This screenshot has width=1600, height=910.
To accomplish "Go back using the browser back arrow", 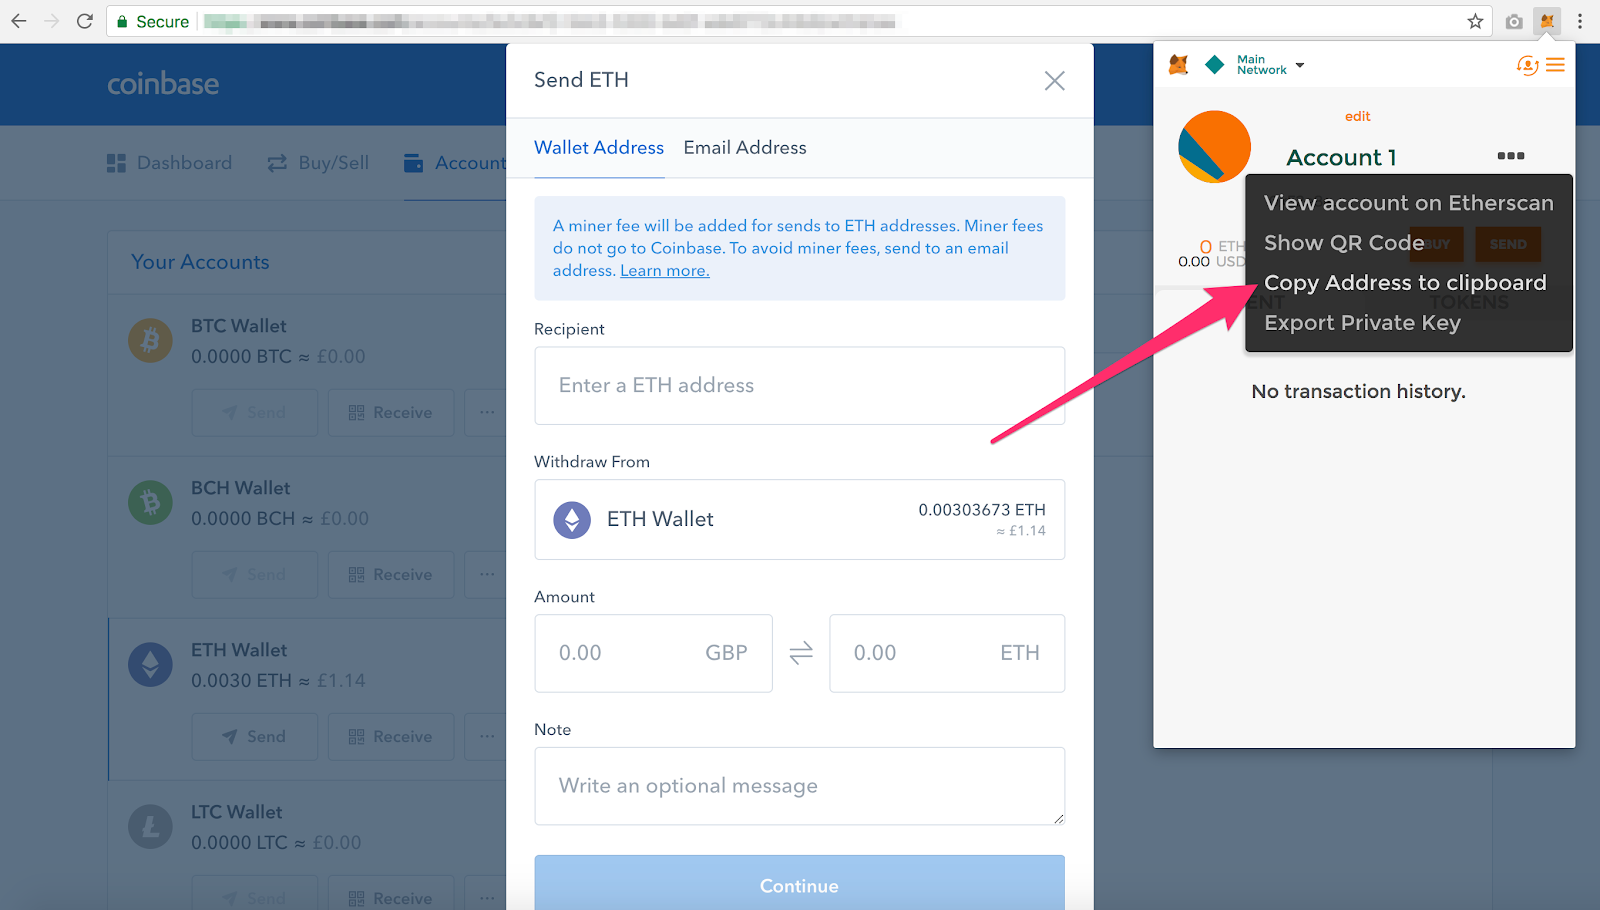I will coord(19,21).
